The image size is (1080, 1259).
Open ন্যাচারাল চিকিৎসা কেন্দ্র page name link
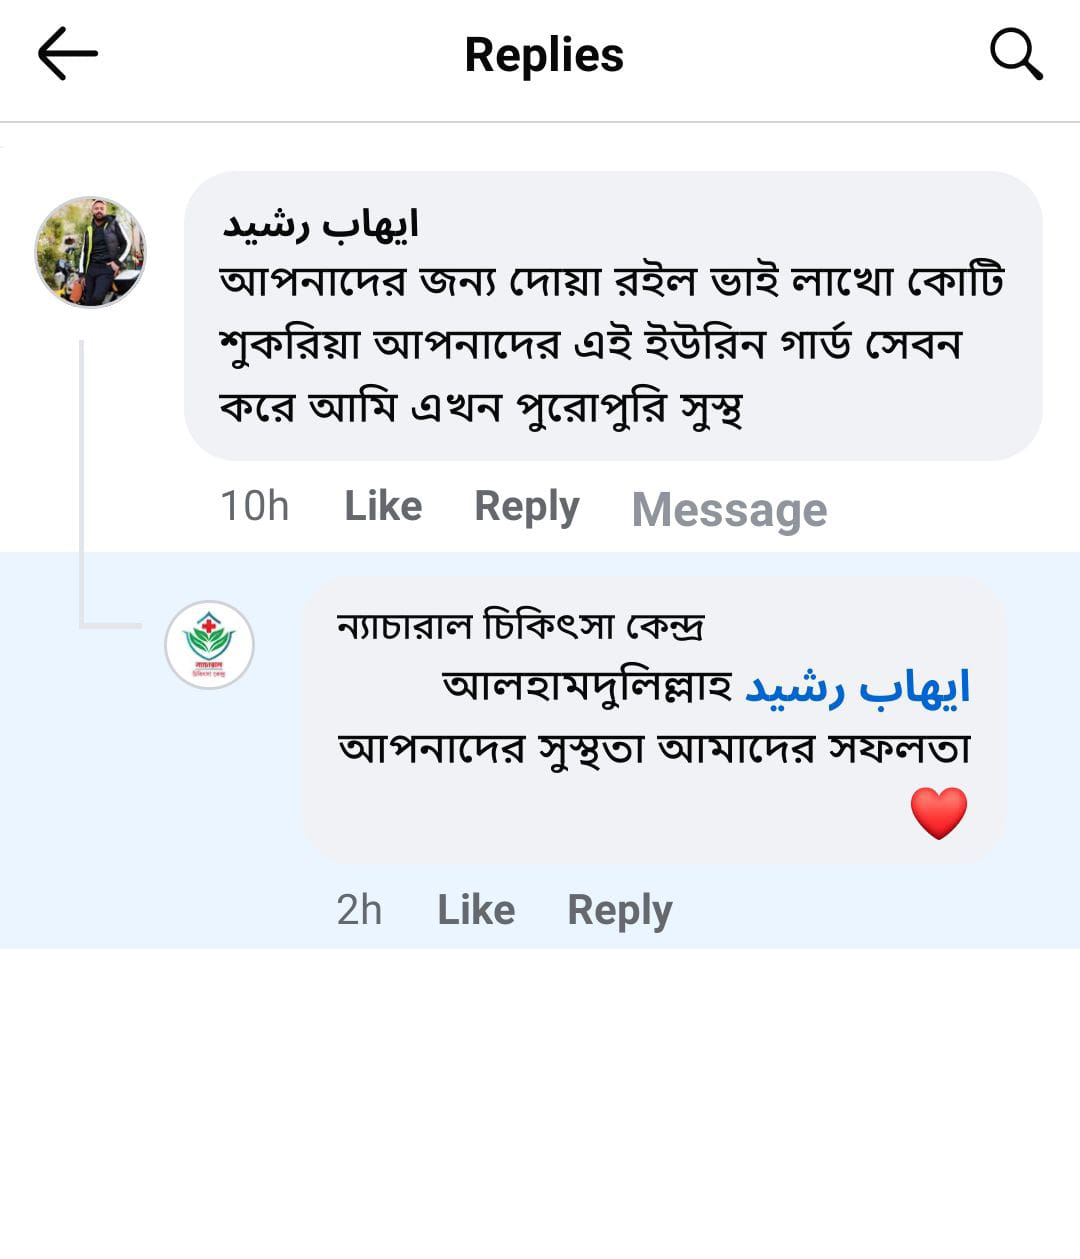[x=520, y=626]
